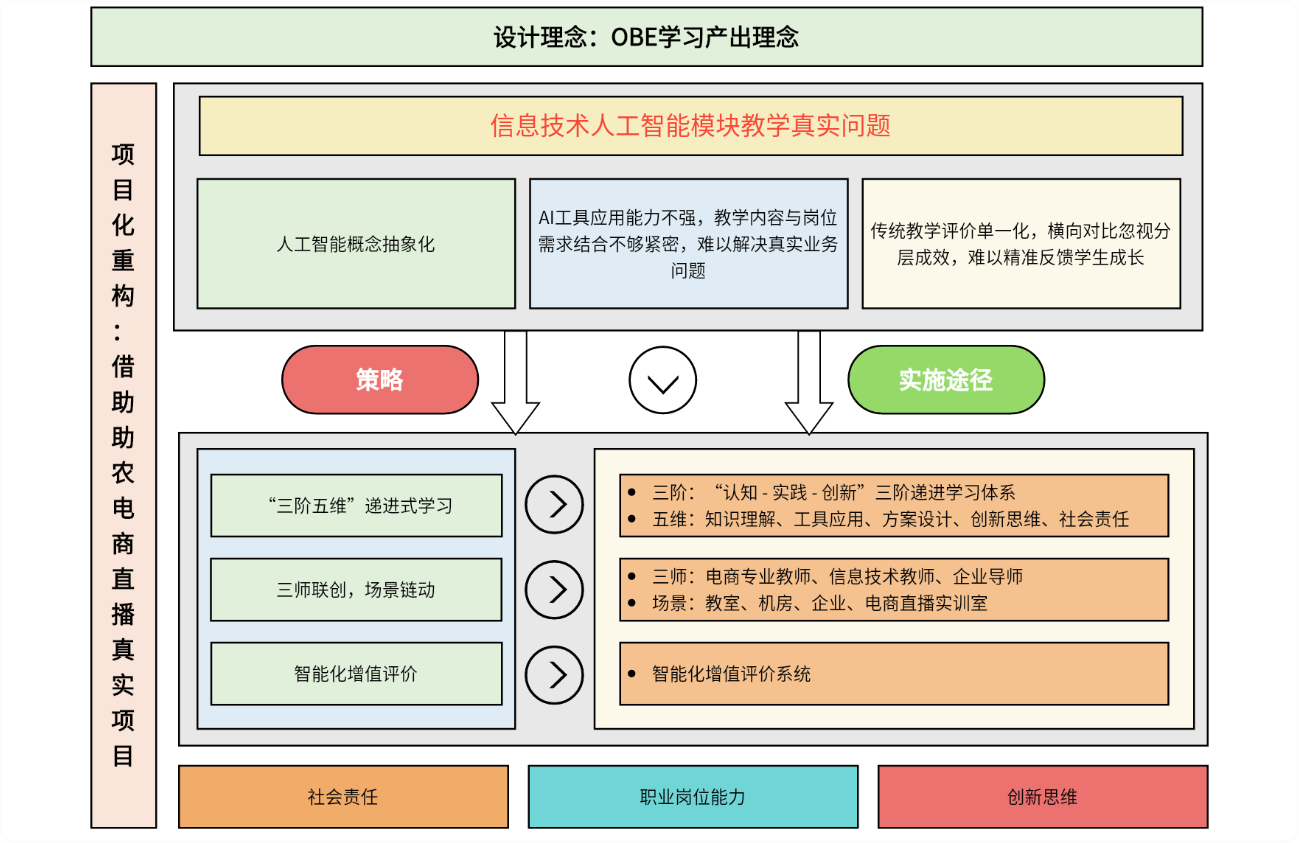Select the red 策略 pill button
Viewport: 1299px width, 843px height.
380,380
